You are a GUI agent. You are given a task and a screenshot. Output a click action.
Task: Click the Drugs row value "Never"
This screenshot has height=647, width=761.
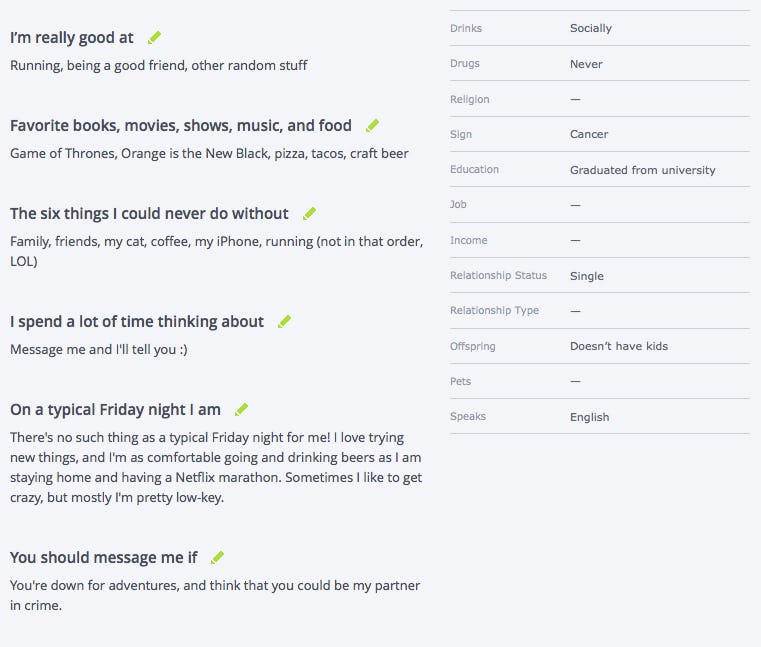[586, 64]
